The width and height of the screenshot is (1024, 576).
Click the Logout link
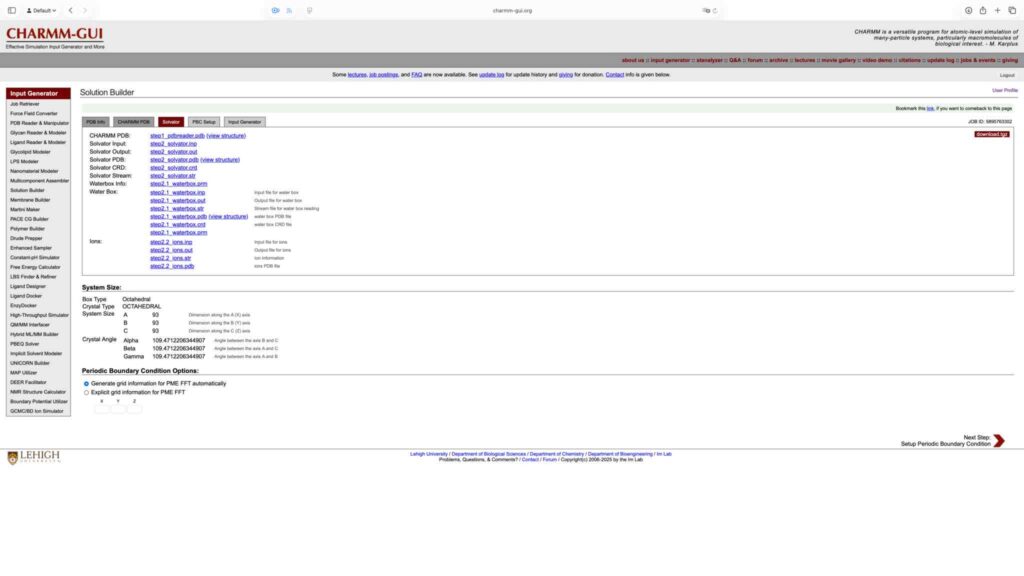coord(1006,75)
